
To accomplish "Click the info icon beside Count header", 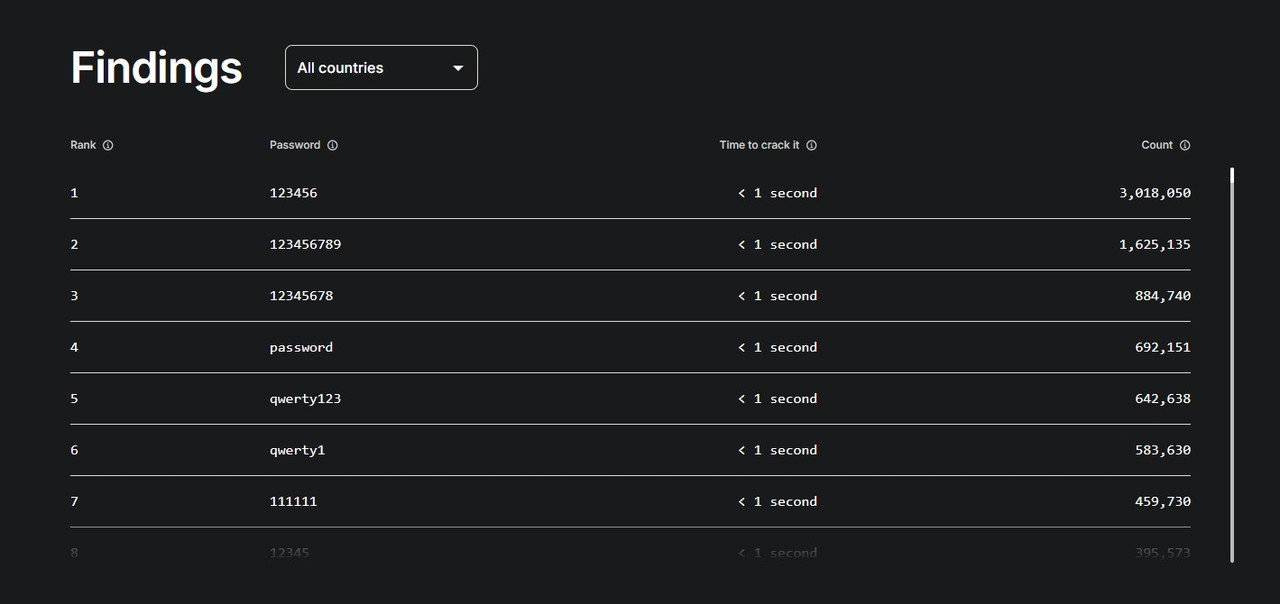I will pyautogui.click(x=1185, y=145).
